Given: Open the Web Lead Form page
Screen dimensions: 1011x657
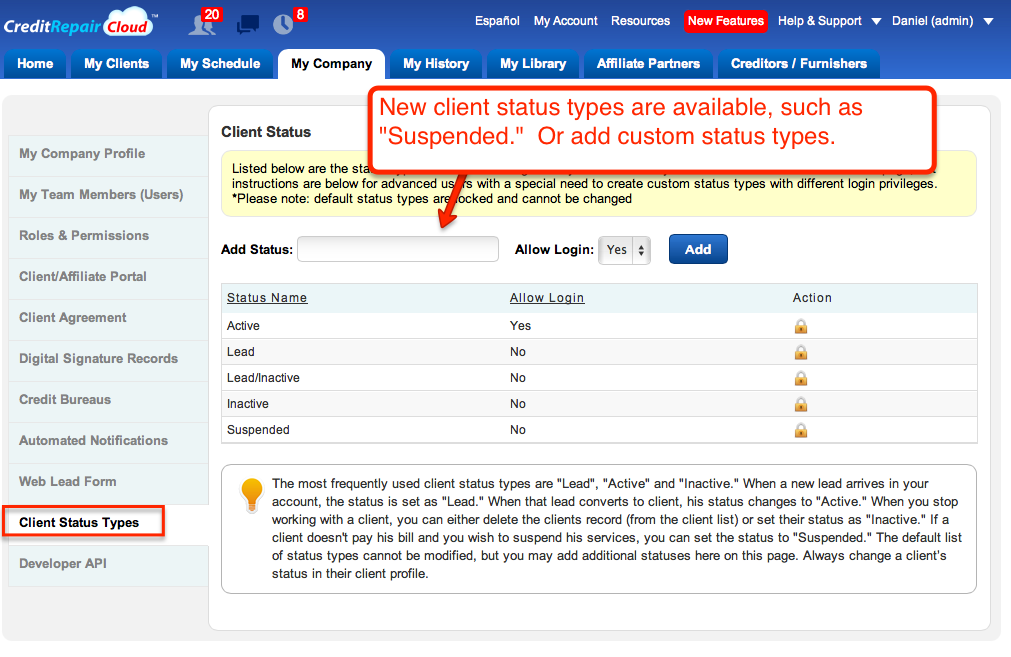Looking at the screenshot, I should pyautogui.click(x=108, y=482).
